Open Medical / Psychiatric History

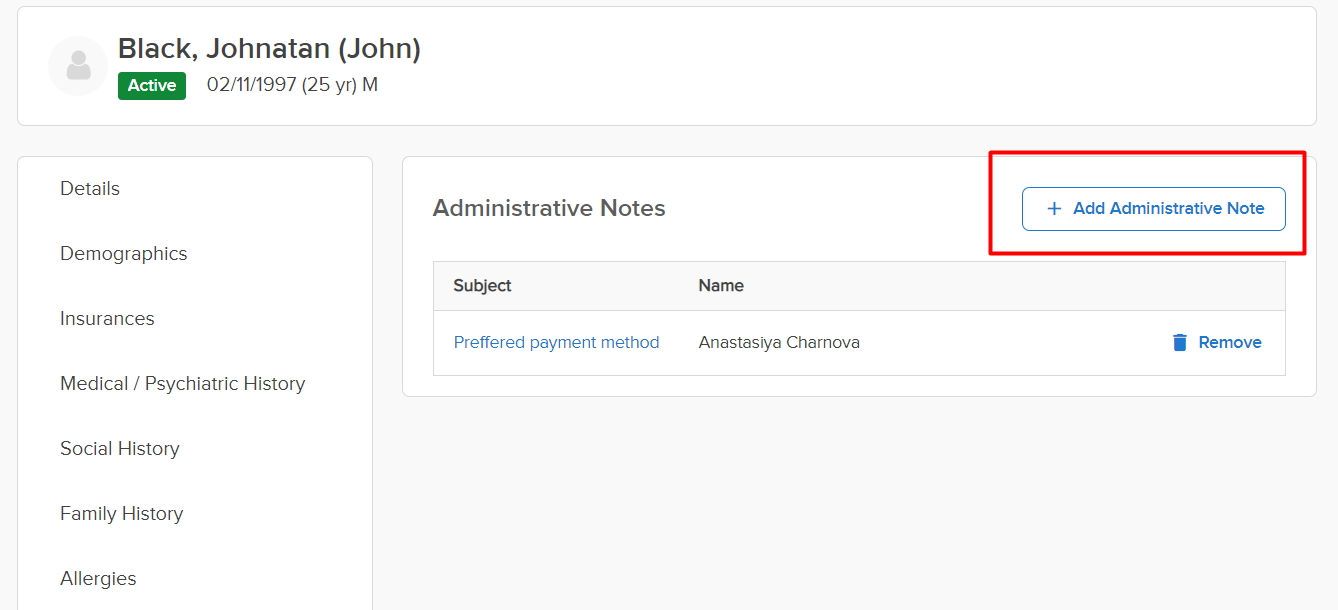(x=182, y=384)
